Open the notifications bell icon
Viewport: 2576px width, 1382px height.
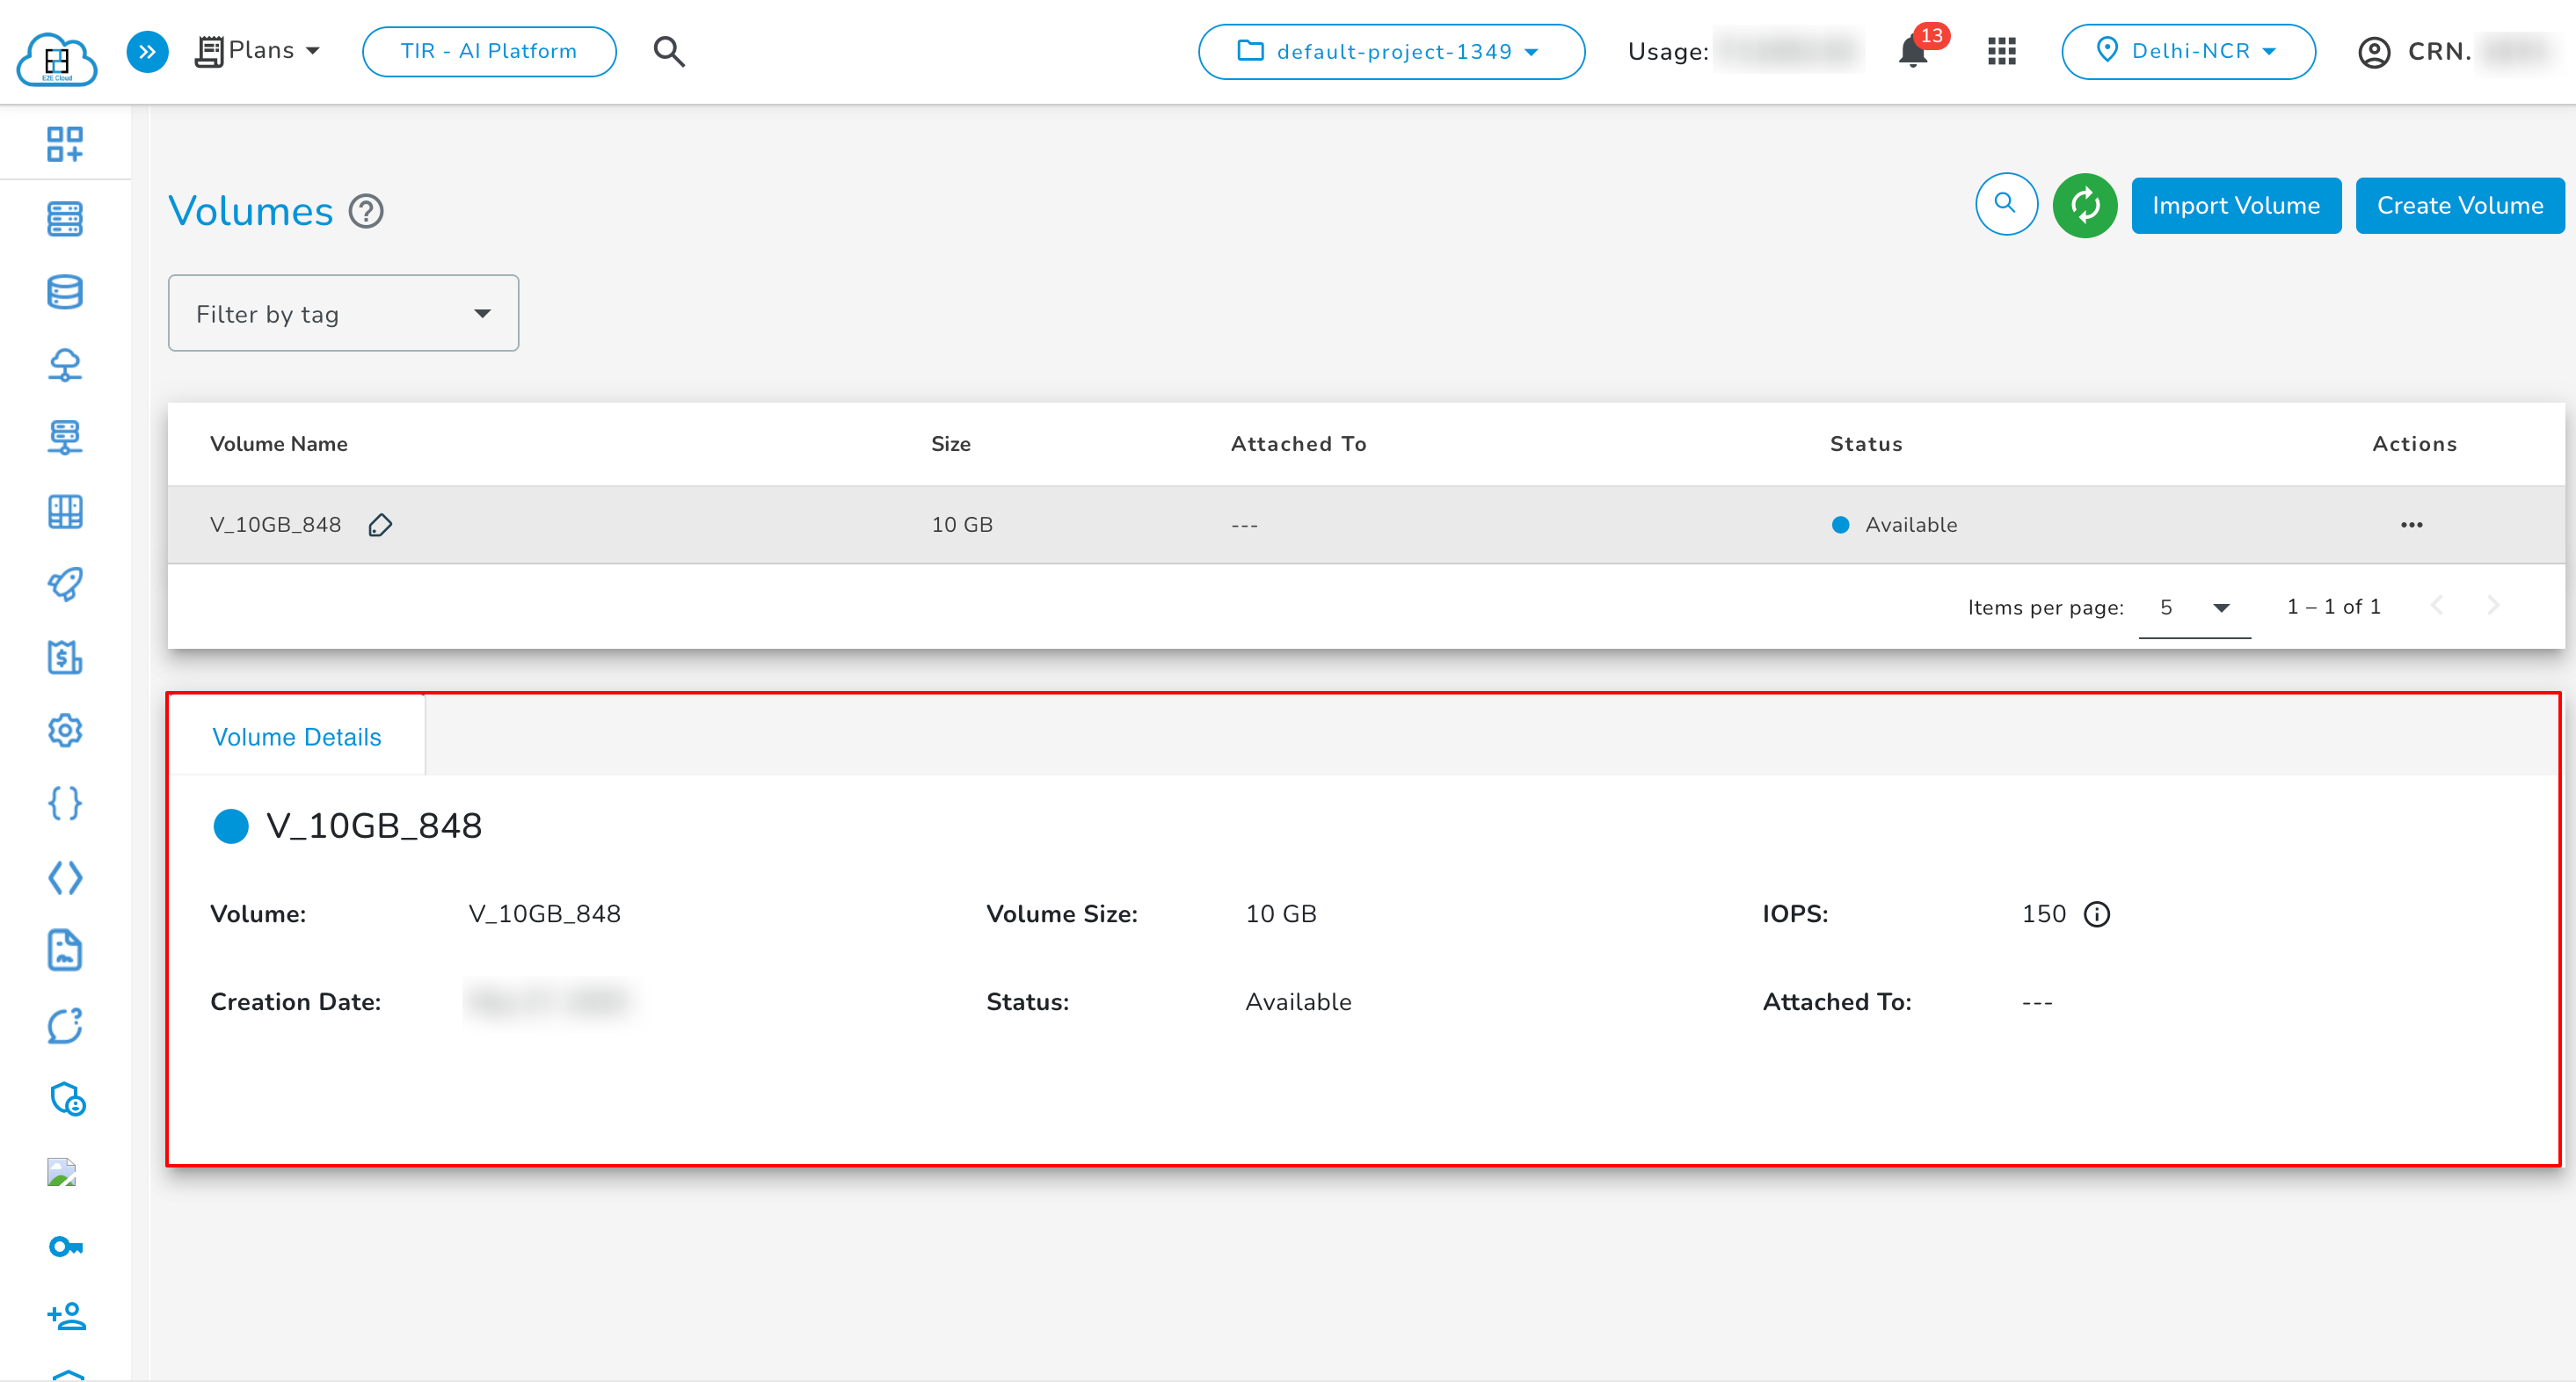(1912, 51)
